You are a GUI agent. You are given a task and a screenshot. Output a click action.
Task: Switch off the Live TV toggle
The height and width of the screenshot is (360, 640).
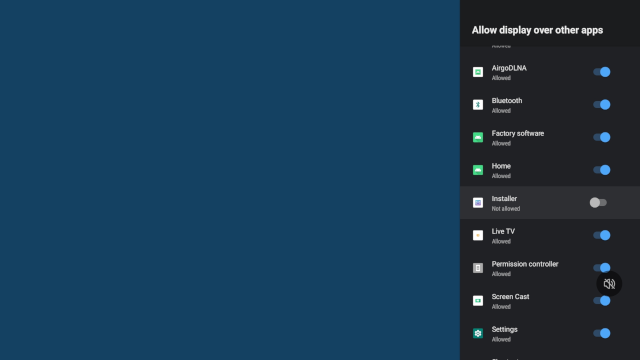pos(602,235)
